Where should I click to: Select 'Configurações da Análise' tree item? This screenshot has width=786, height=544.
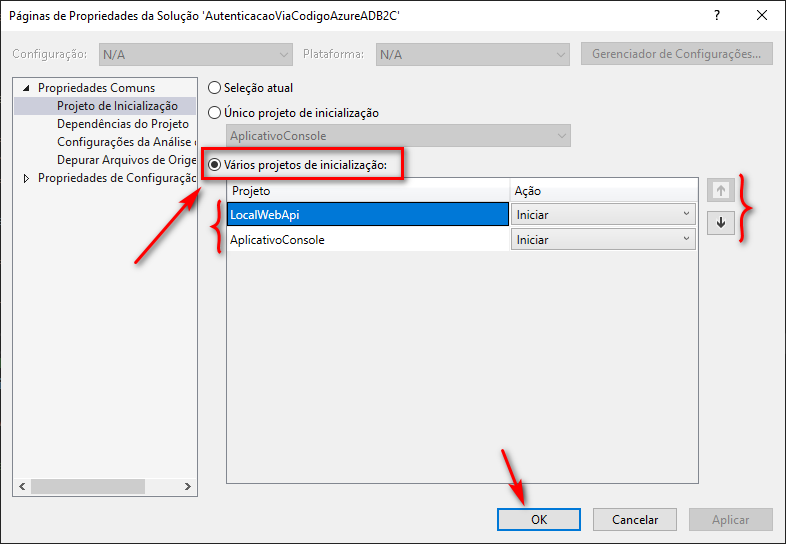125,142
